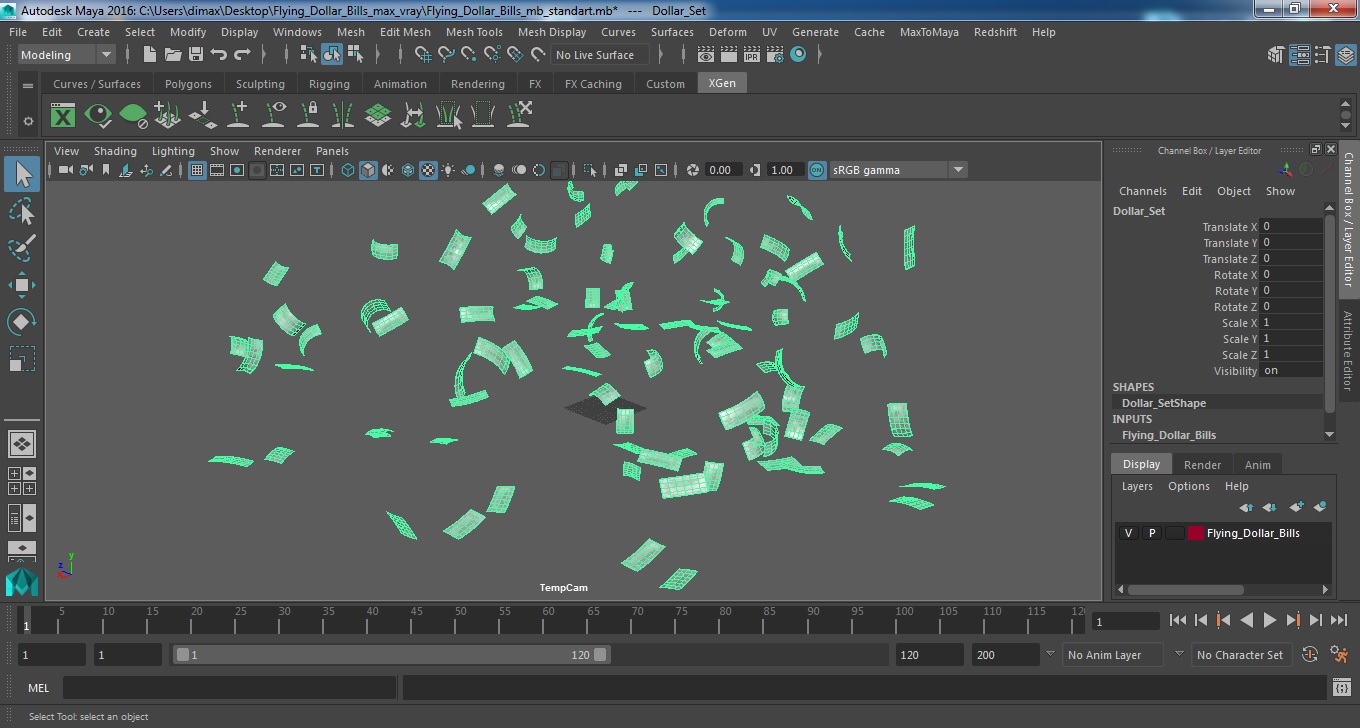
Task: Activate the Scale tool in the toolbox
Action: coord(22,358)
